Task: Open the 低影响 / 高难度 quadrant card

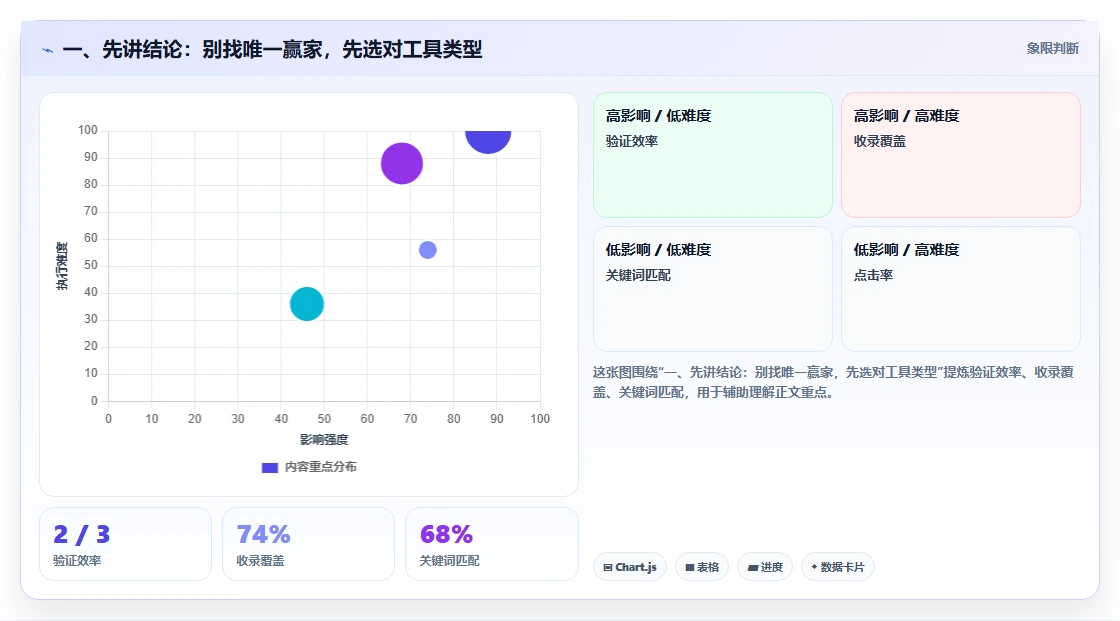Action: pyautogui.click(x=961, y=289)
